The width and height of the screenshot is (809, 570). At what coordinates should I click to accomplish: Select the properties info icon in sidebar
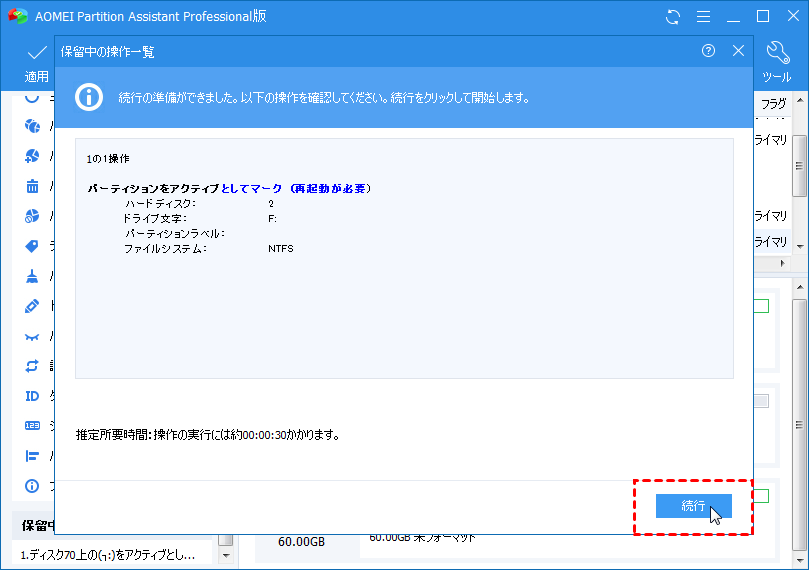click(x=32, y=486)
